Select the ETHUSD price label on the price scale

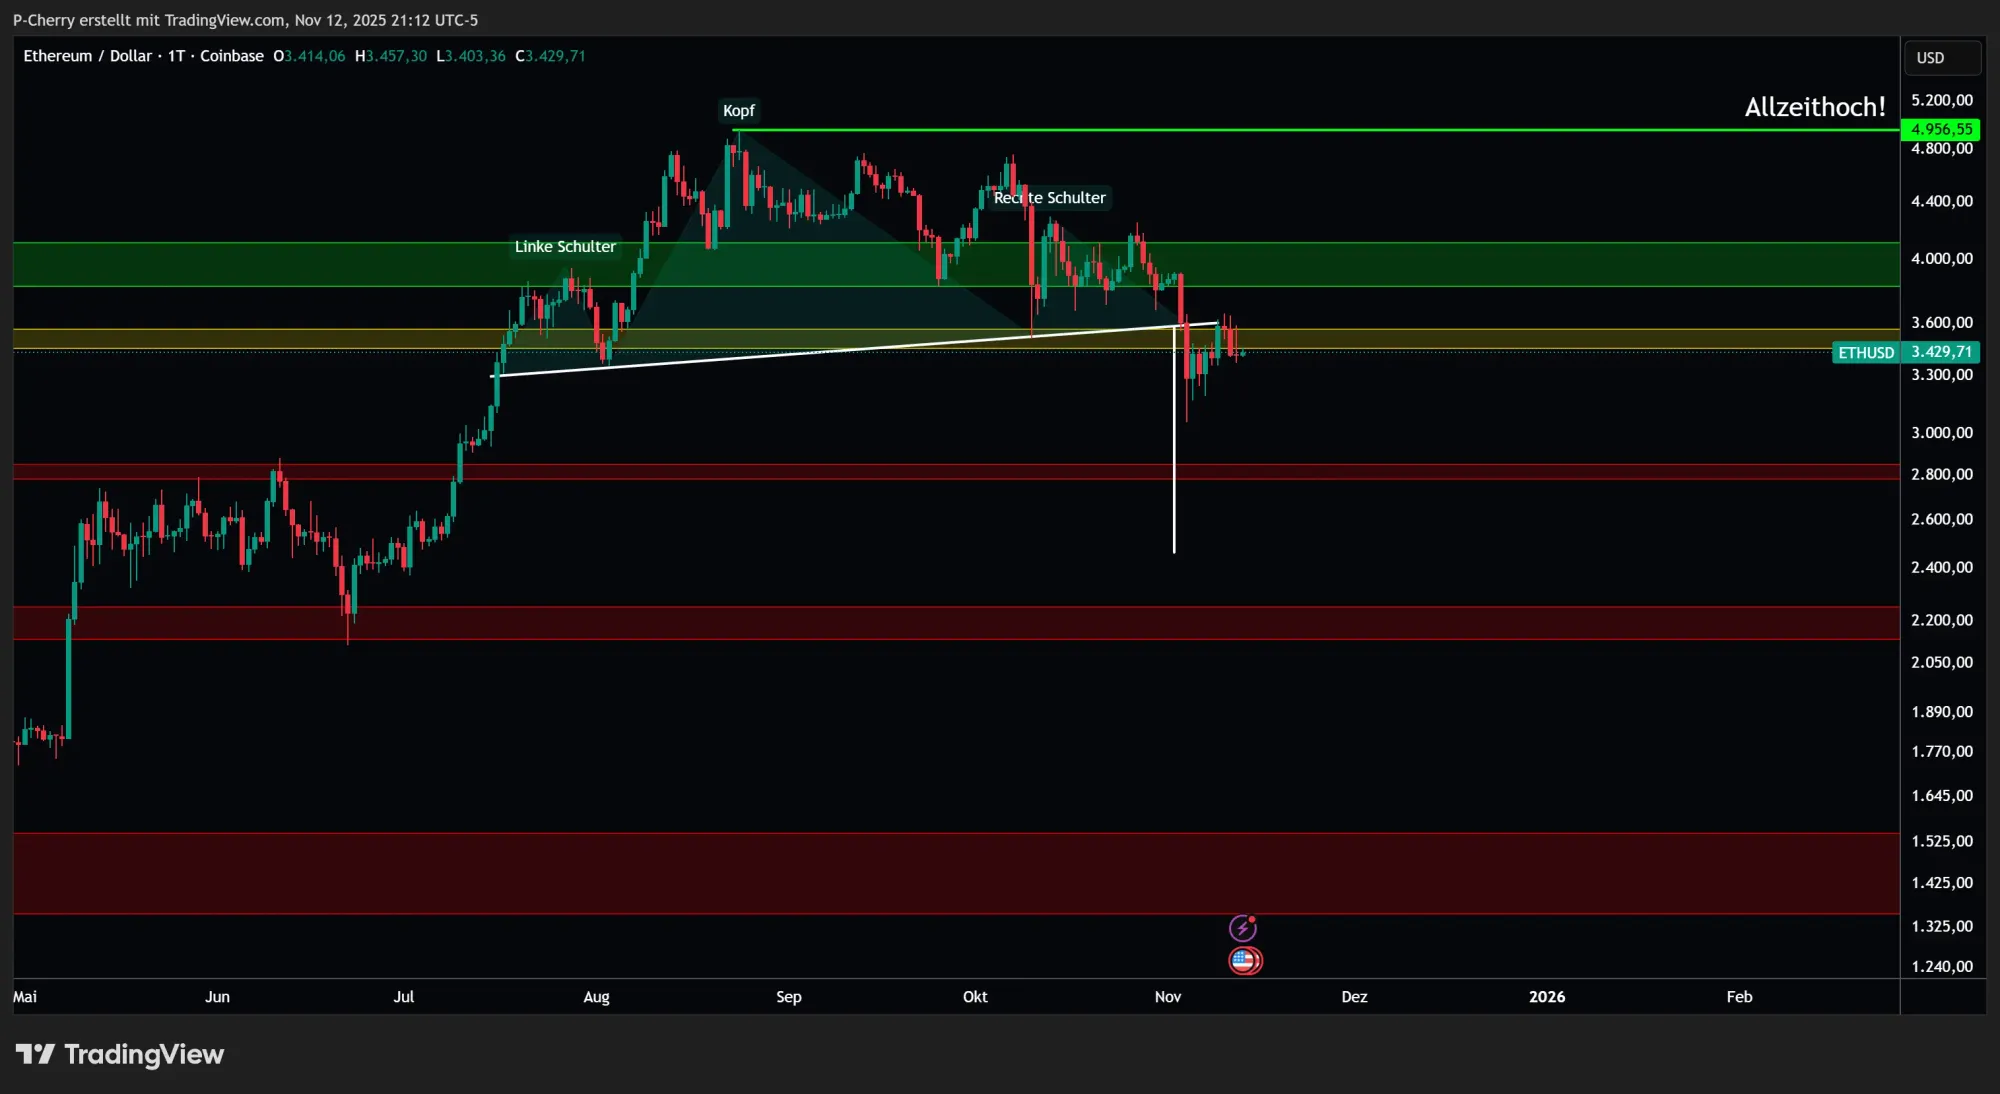(x=1866, y=352)
